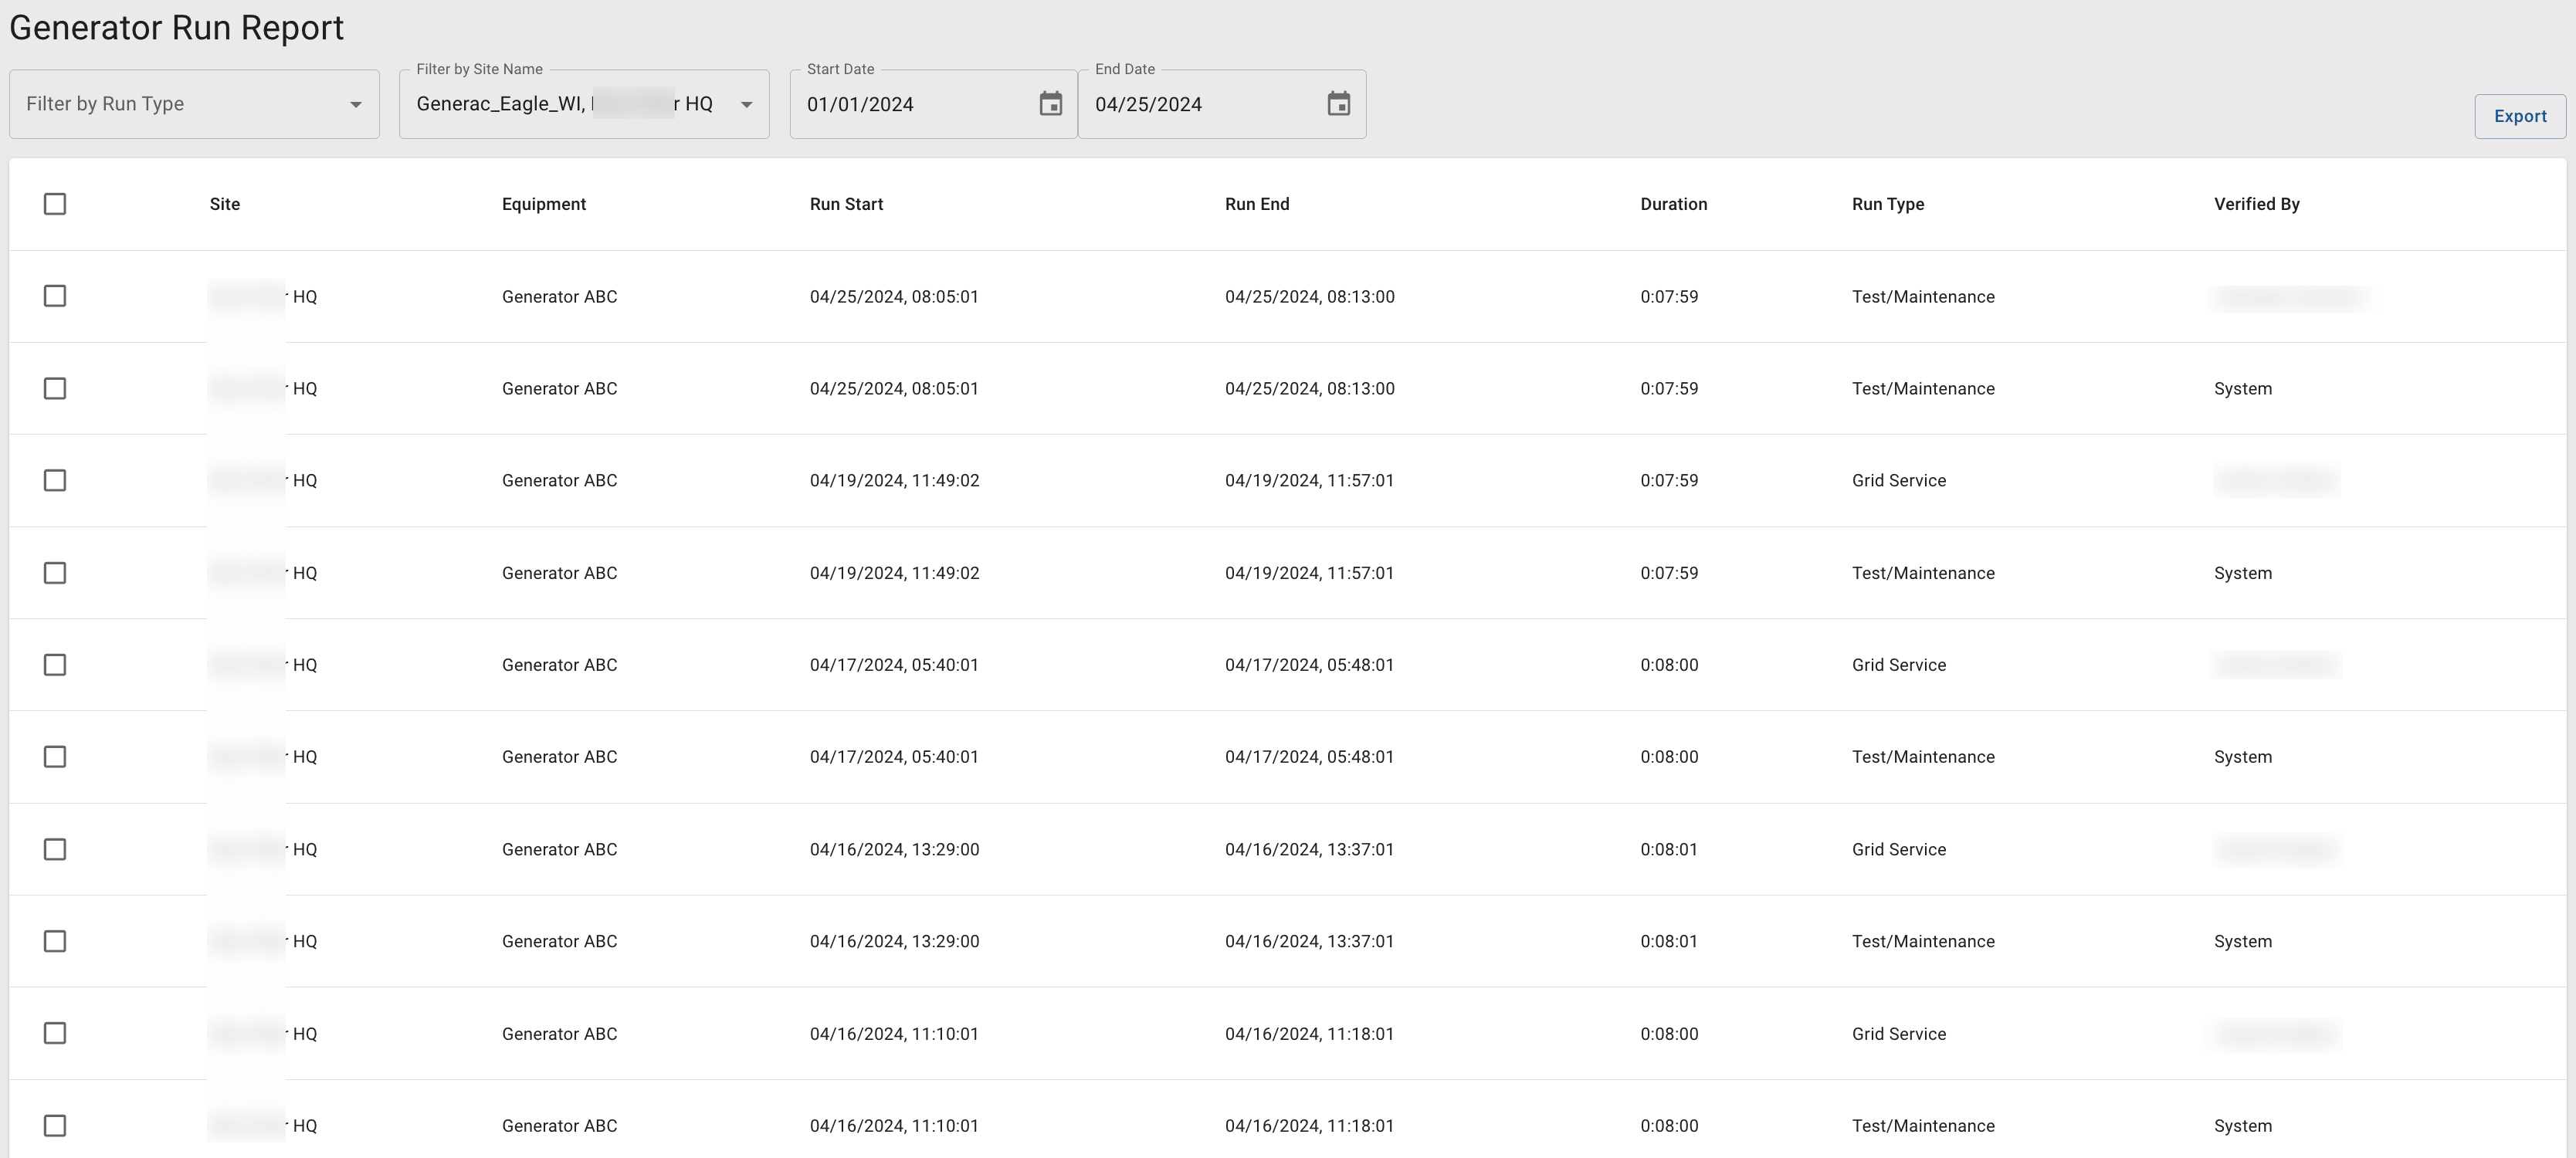The image size is (2576, 1158).
Task: Click the Verified By column header
Action: pyautogui.click(x=2256, y=204)
